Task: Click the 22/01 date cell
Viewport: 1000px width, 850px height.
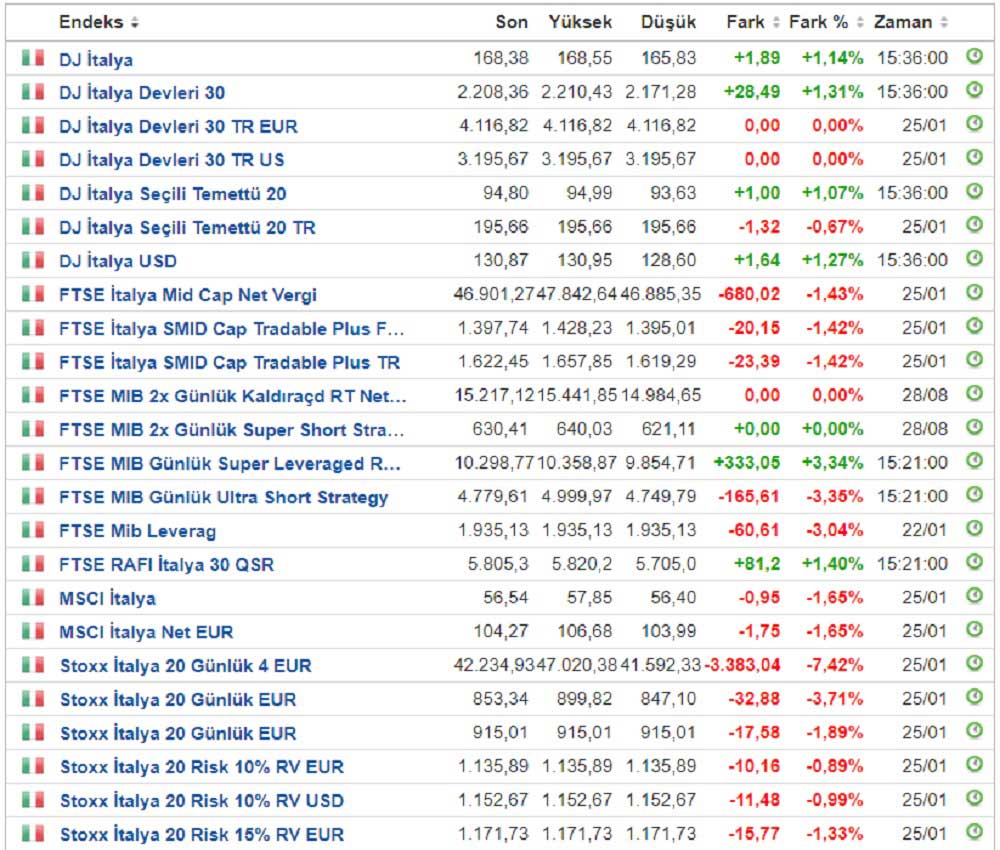Action: point(925,531)
